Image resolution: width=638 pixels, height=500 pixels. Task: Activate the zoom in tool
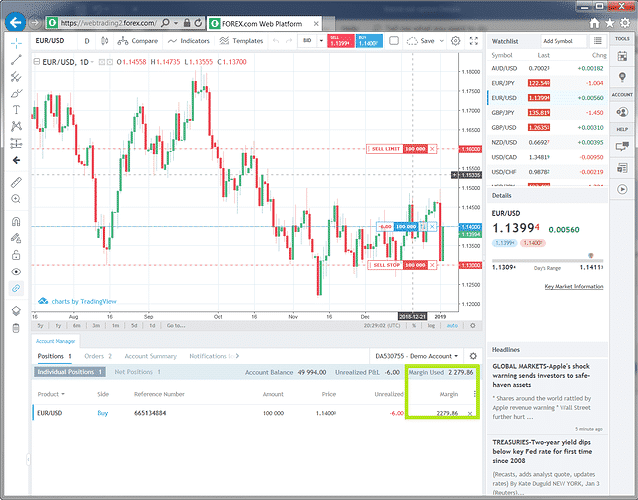(x=16, y=199)
